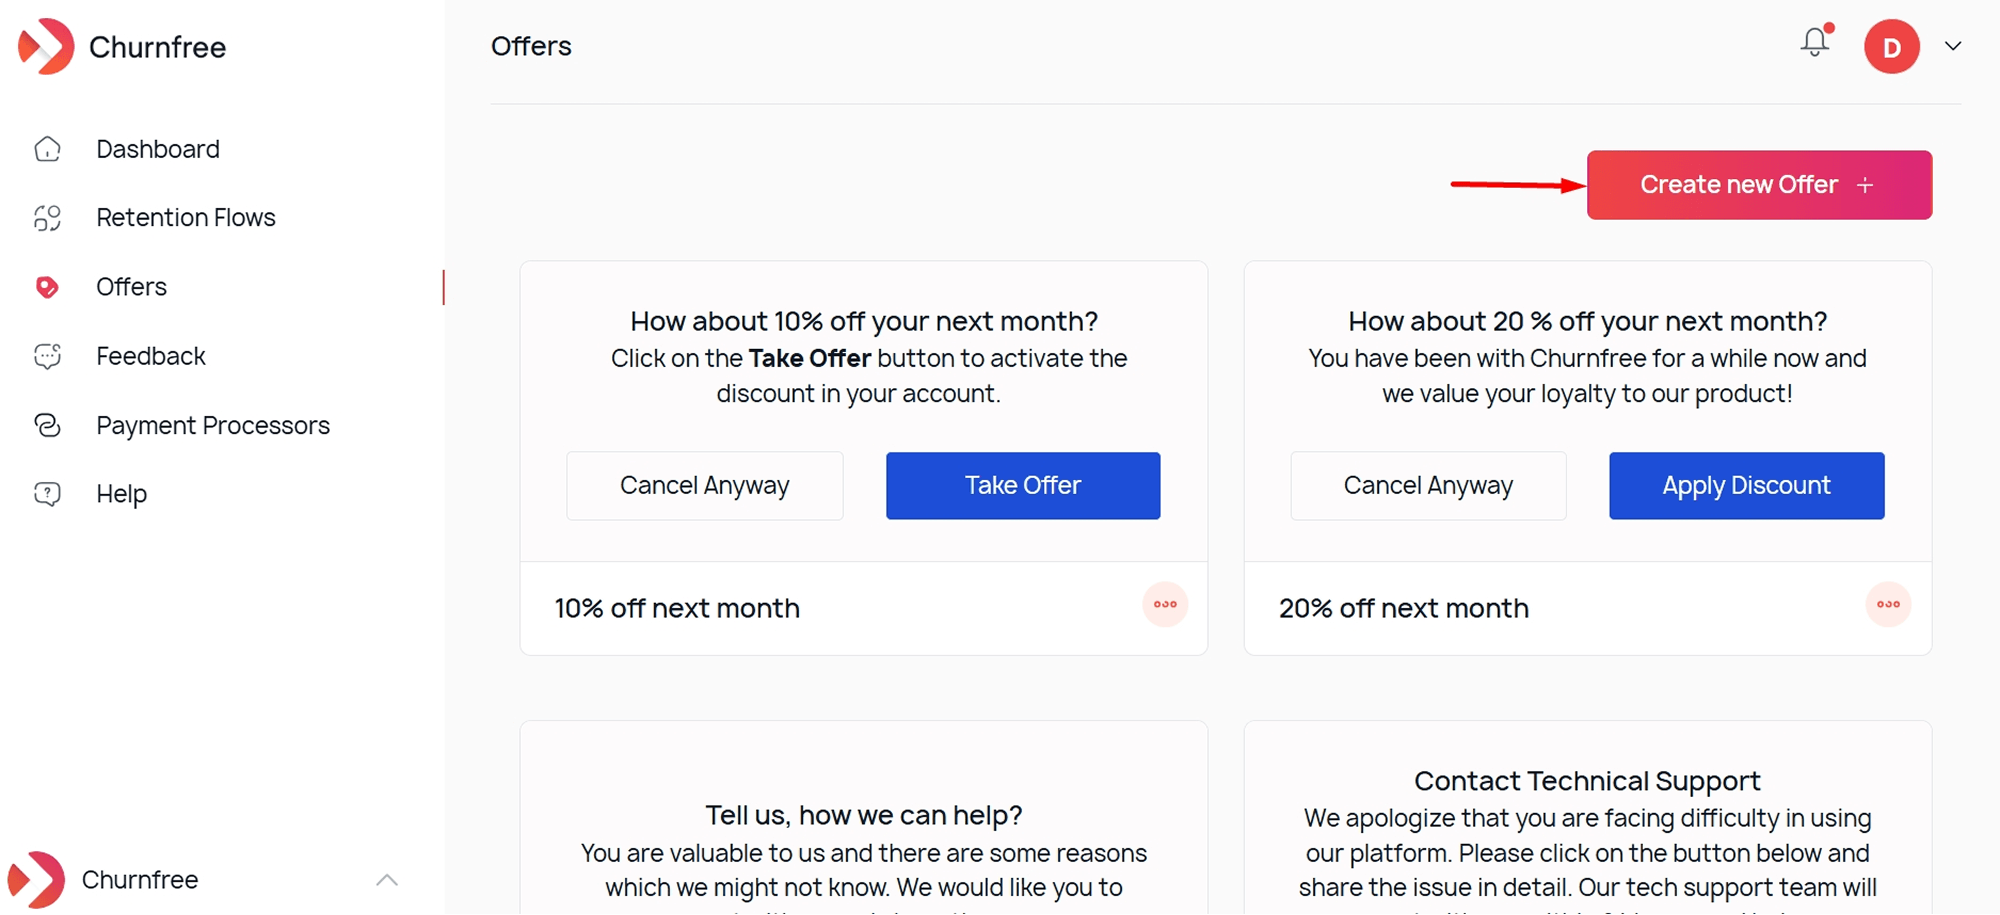Expand the profile account dropdown
Viewport: 2000px width, 915px height.
[1950, 46]
